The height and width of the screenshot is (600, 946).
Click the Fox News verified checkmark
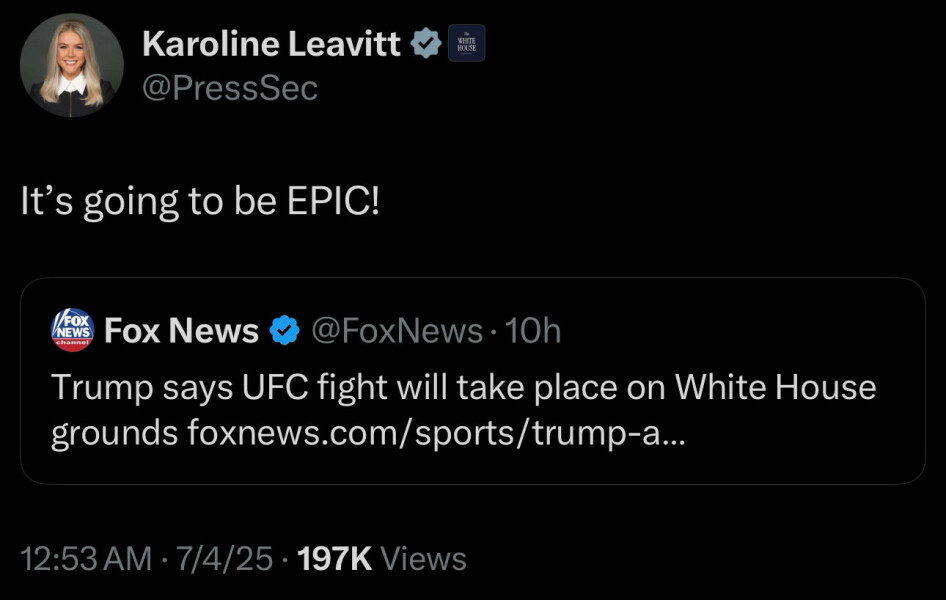point(286,330)
